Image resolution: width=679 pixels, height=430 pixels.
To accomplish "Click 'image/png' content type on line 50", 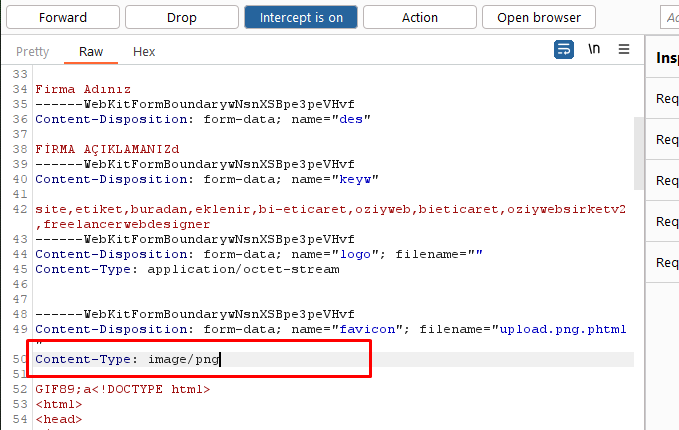I will click(x=184, y=359).
